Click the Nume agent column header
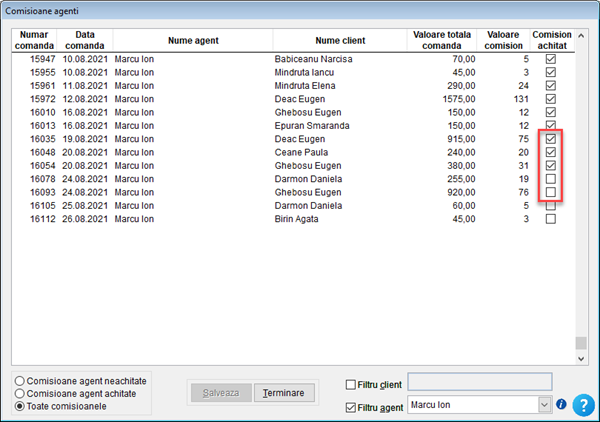Viewport: 600px width, 422px height. point(192,41)
